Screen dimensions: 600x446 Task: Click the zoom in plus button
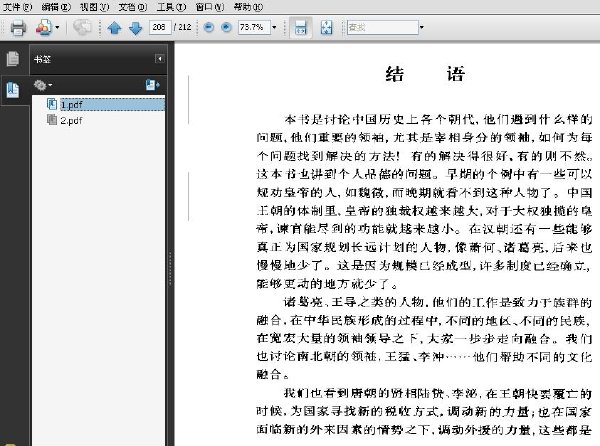click(x=226, y=27)
